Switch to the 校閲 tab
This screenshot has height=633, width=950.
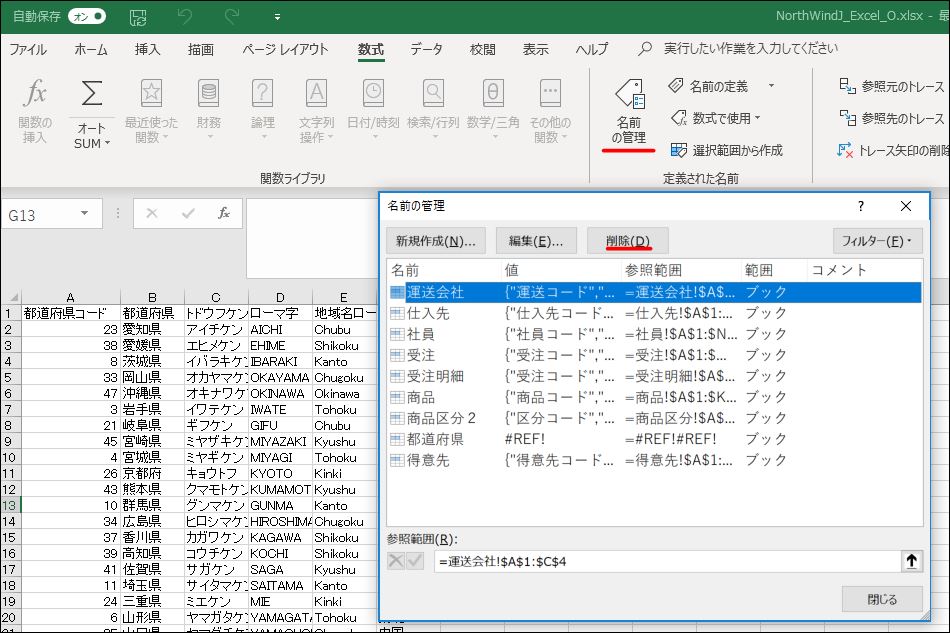482,49
